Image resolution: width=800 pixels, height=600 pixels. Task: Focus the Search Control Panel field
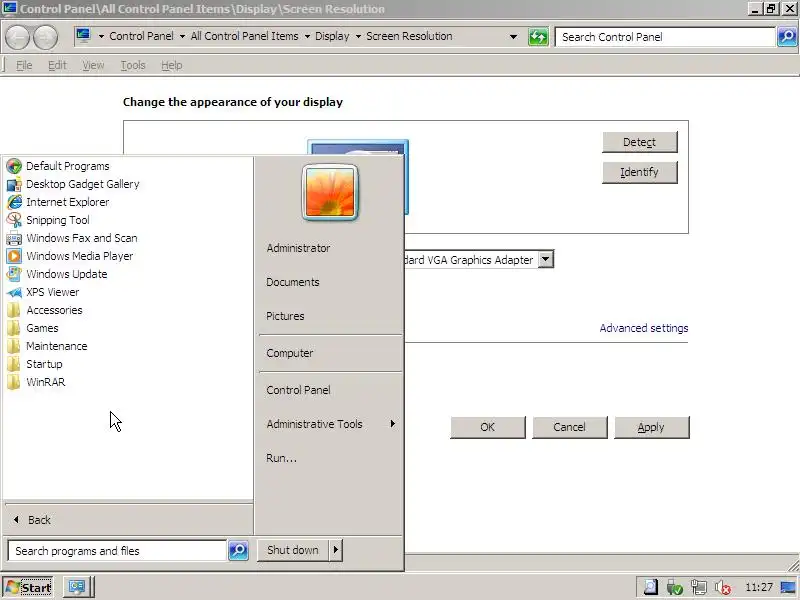coord(665,37)
